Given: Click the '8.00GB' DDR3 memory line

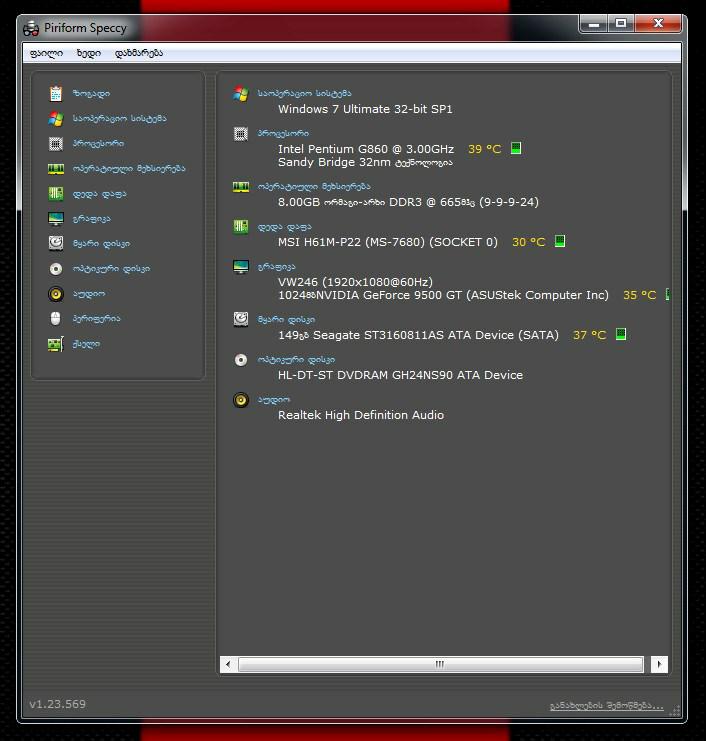Looking at the screenshot, I should pos(408,202).
